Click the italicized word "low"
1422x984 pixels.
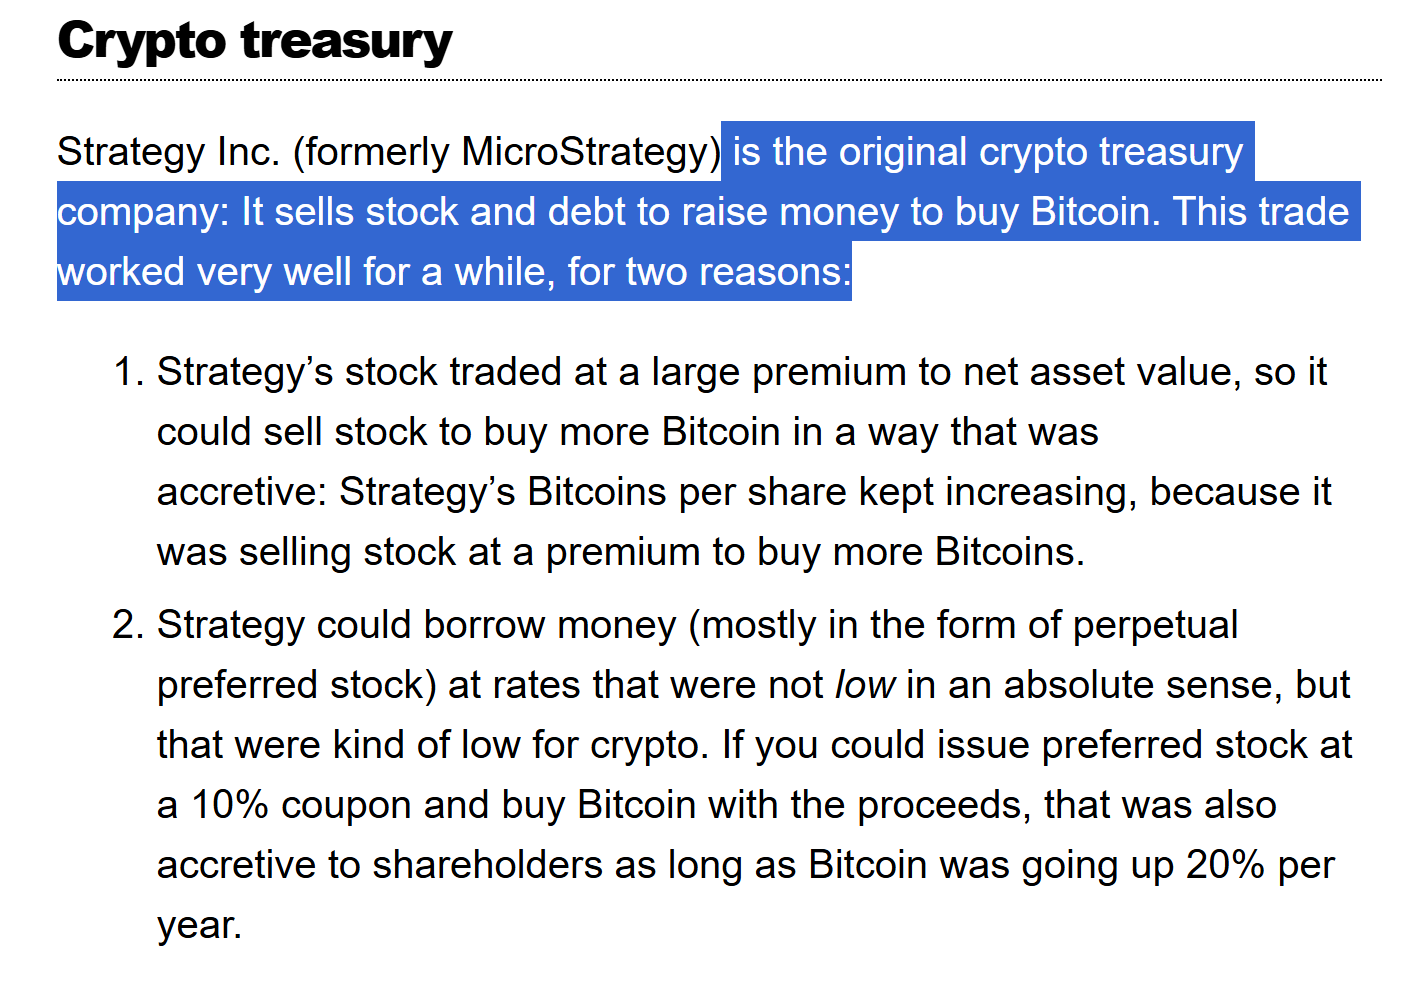(864, 685)
